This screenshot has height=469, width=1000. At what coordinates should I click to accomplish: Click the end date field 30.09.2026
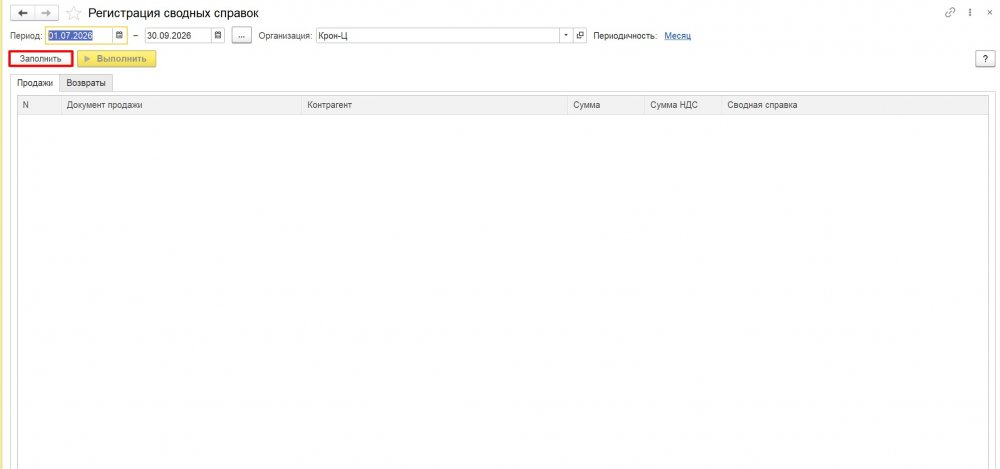pyautogui.click(x=178, y=36)
